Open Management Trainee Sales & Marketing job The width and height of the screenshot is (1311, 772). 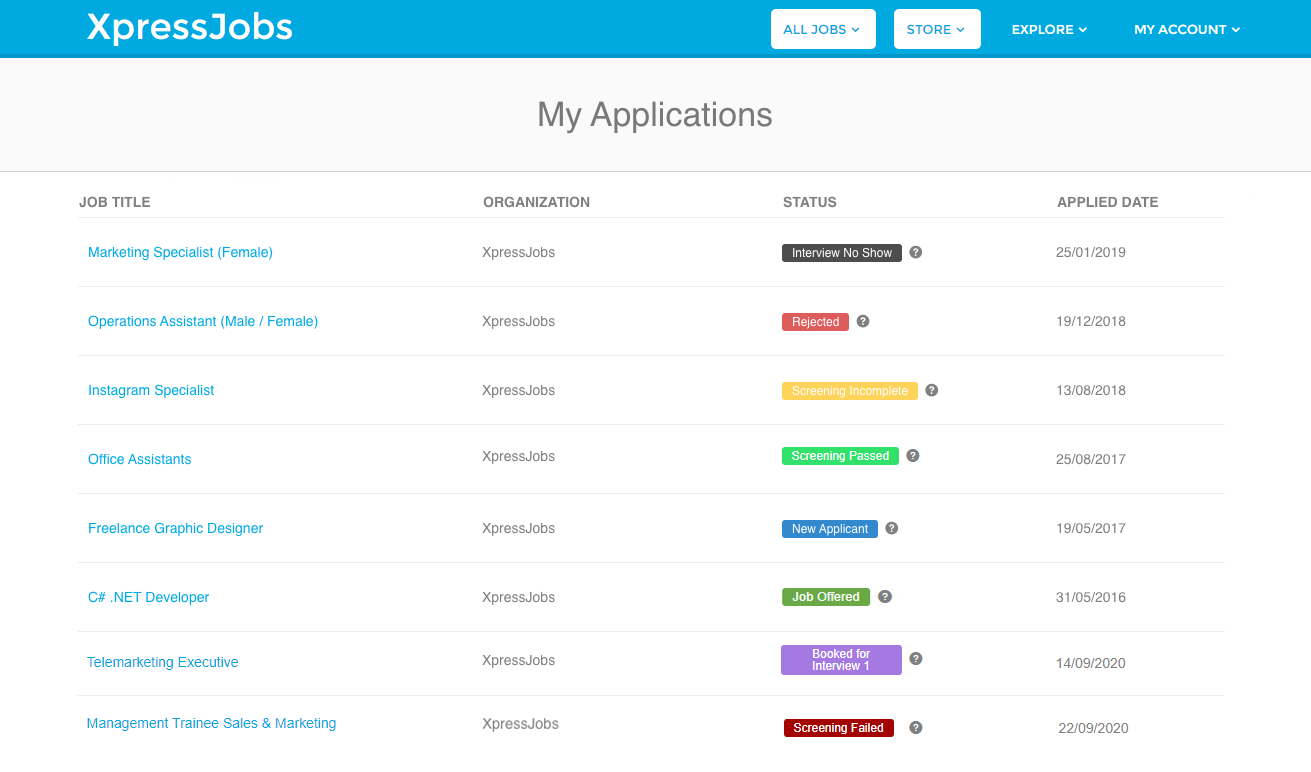click(x=211, y=723)
